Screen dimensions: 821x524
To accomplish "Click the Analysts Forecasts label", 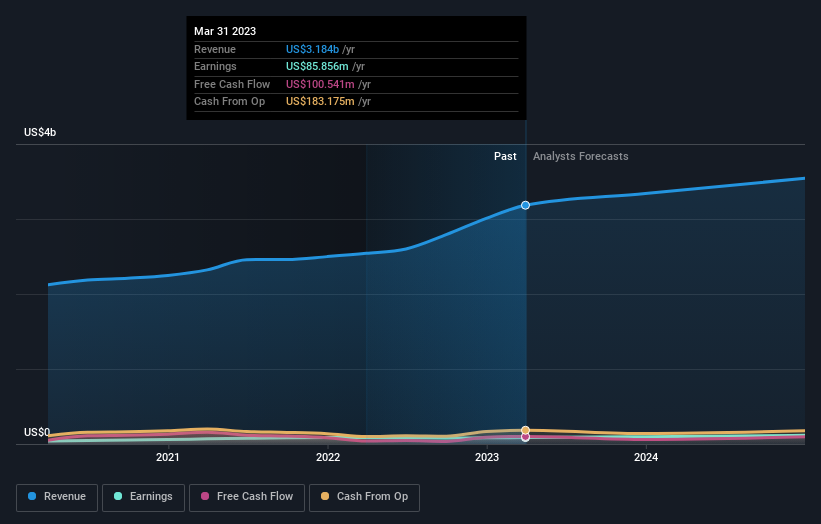I will [x=581, y=156].
